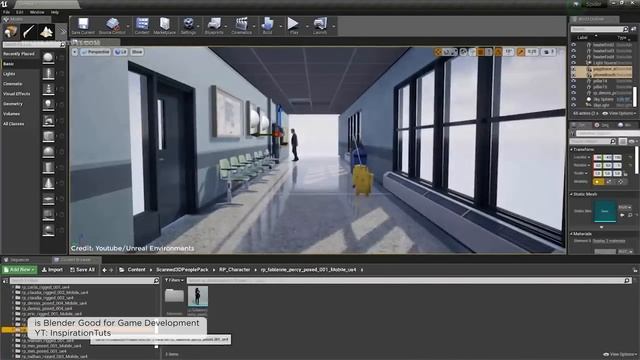Toggle visibility eye of SkyLight actor
Viewport: 640px width, 360px height.
point(574,105)
